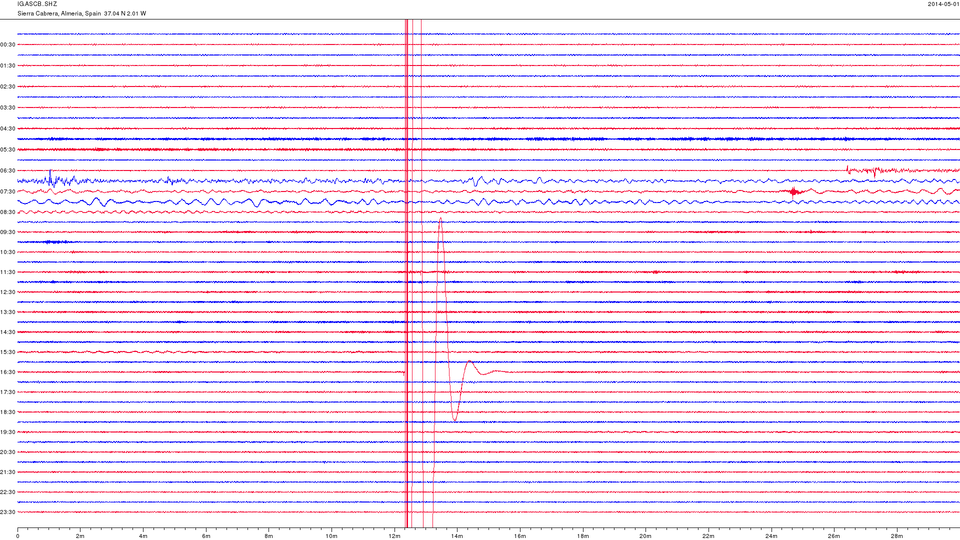Select the 00:30 time label

pyautogui.click(x=8, y=45)
